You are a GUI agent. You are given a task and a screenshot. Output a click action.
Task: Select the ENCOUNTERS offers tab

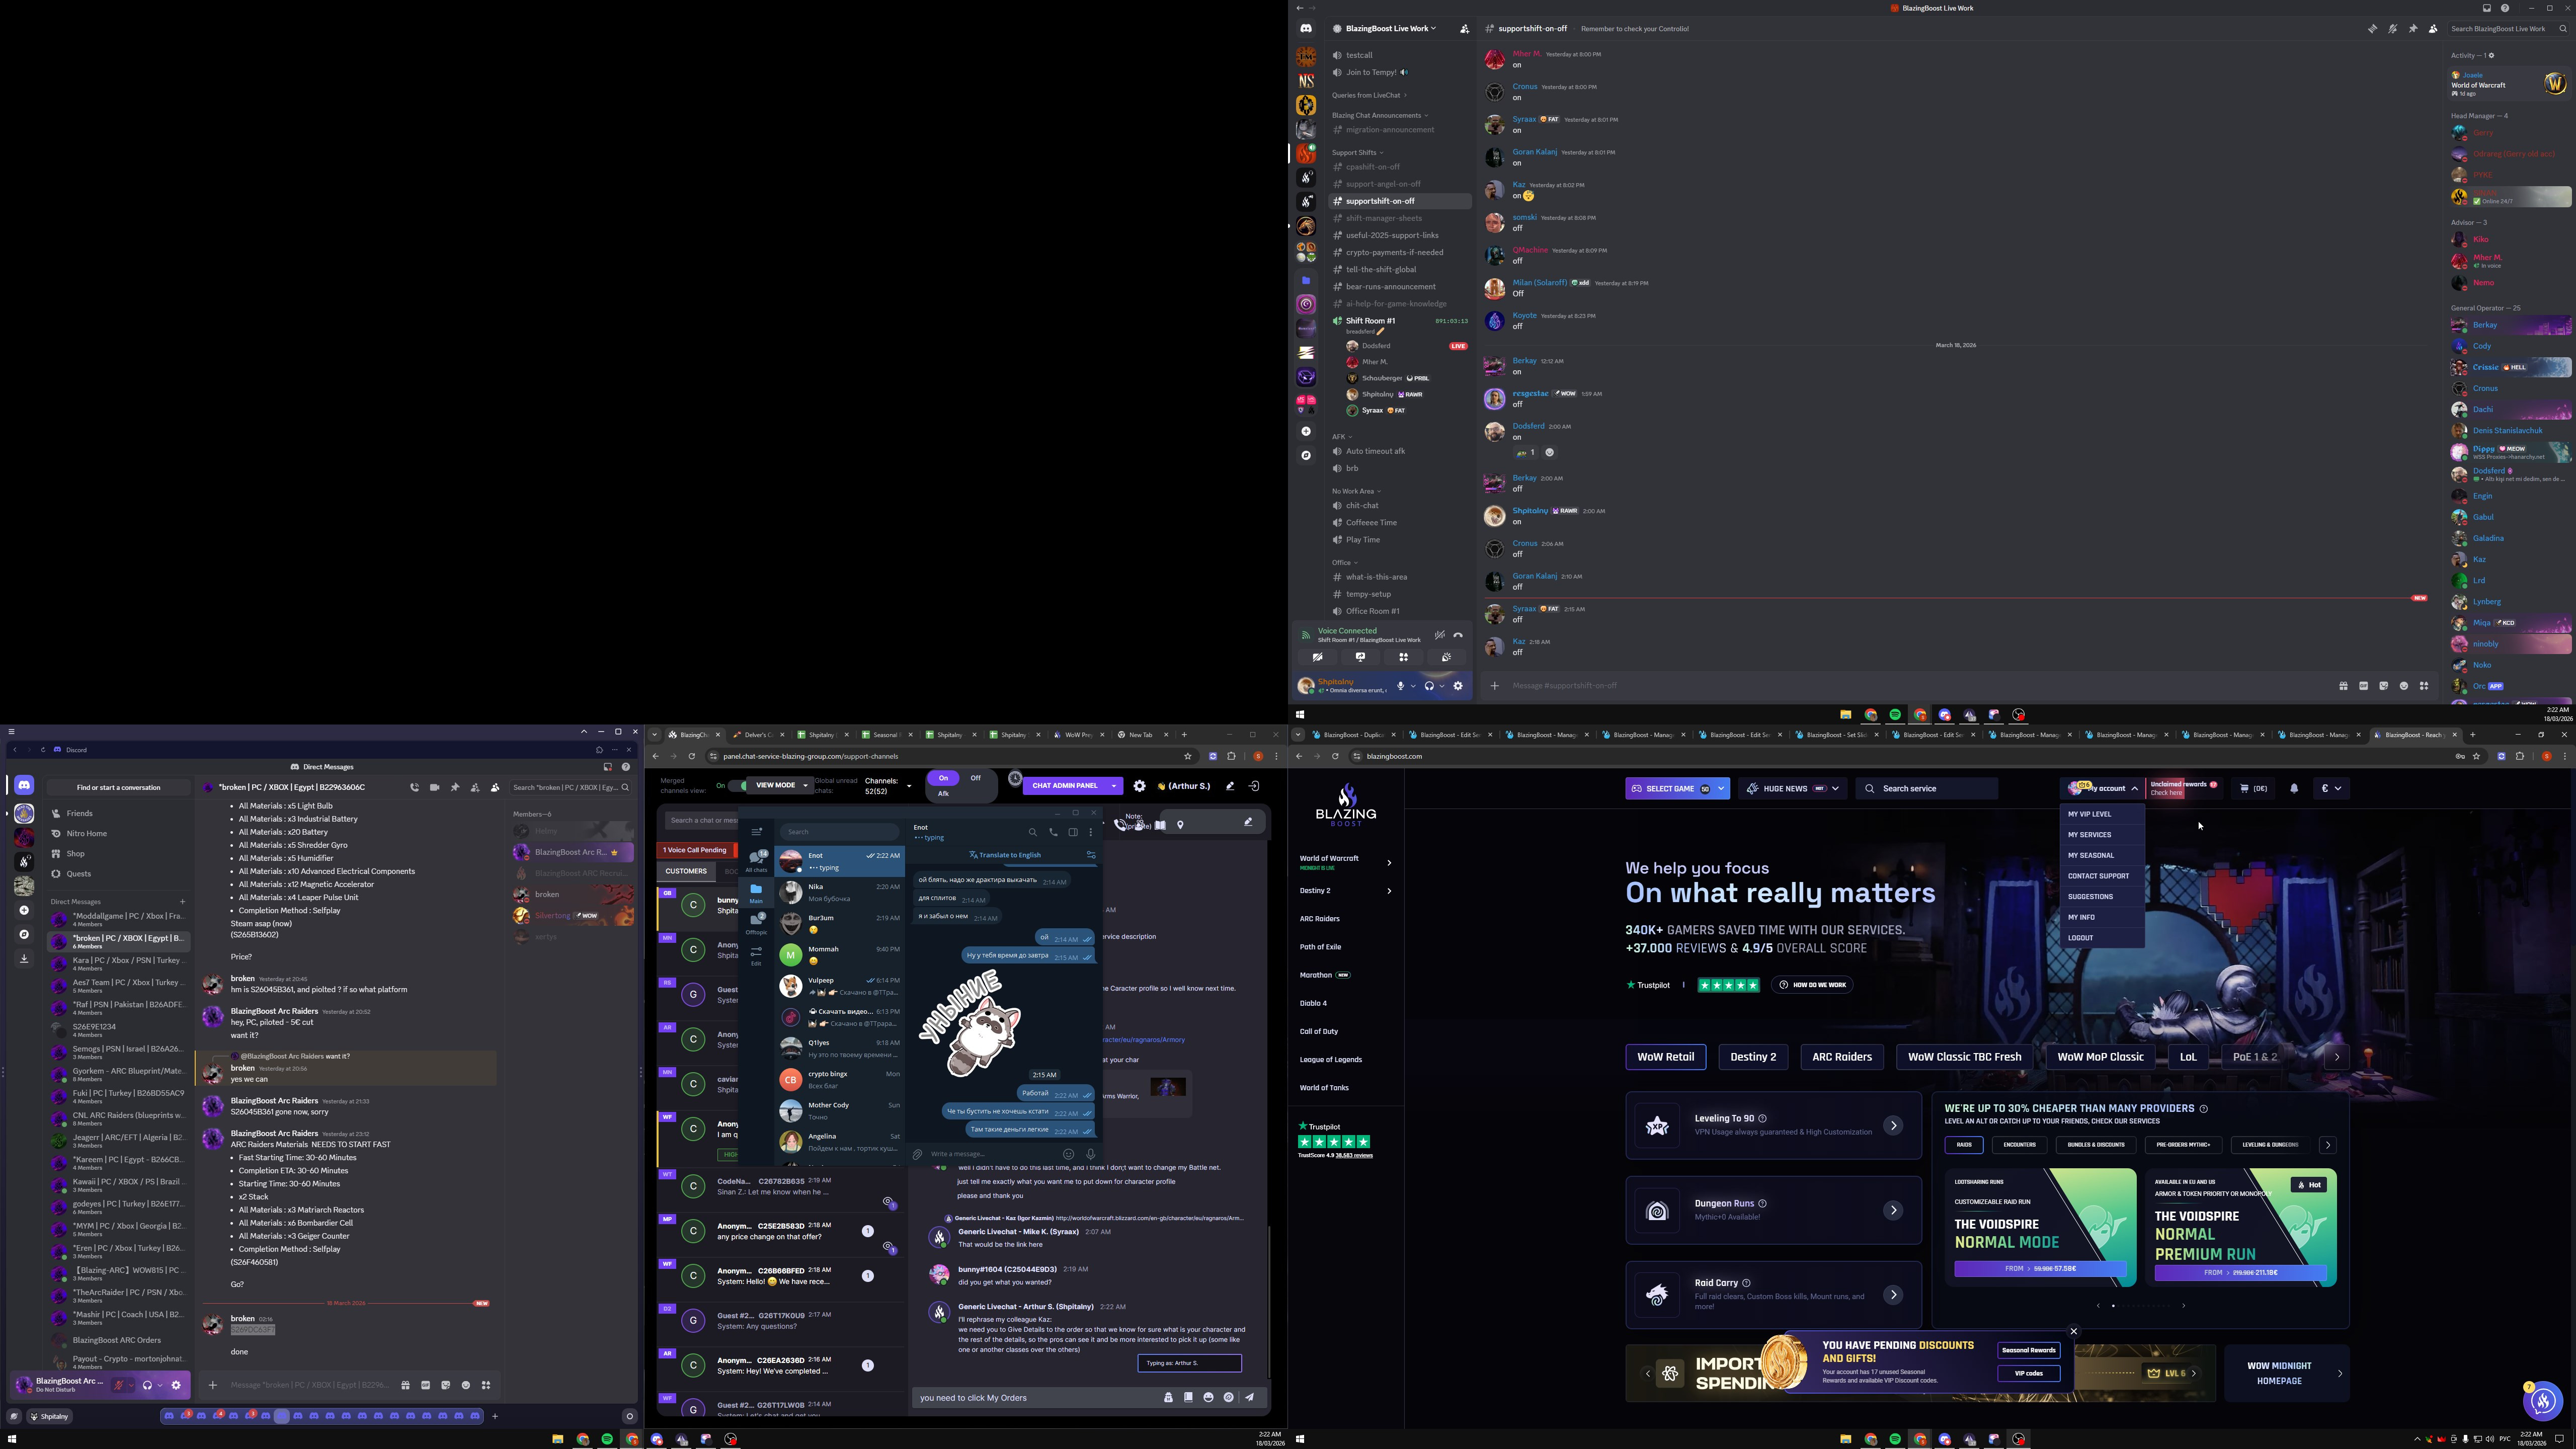(2019, 1145)
